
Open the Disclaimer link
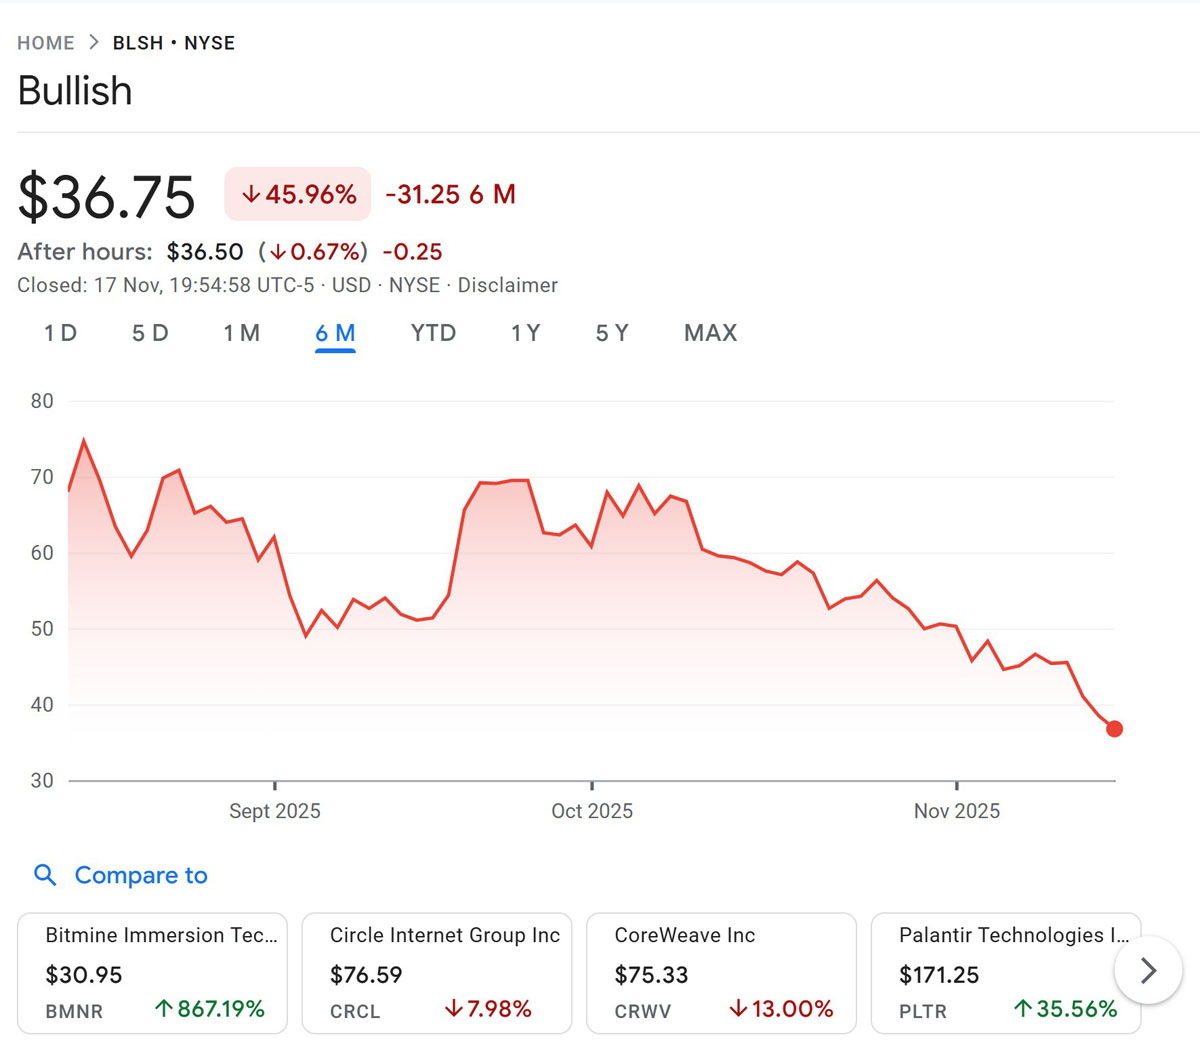coord(508,285)
